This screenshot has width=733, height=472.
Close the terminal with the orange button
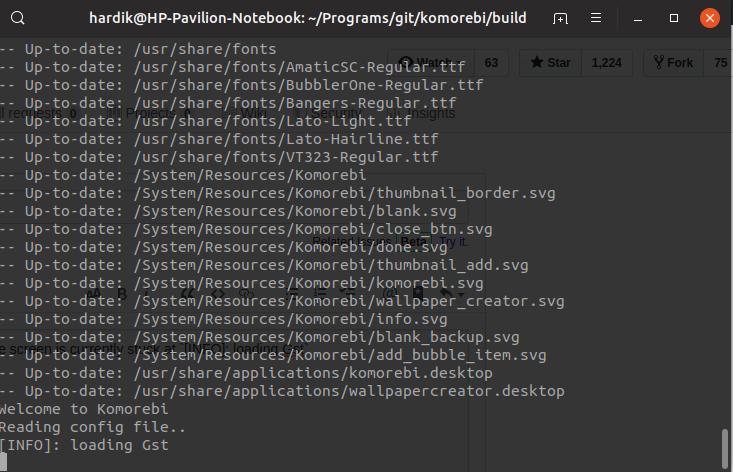click(x=710, y=18)
